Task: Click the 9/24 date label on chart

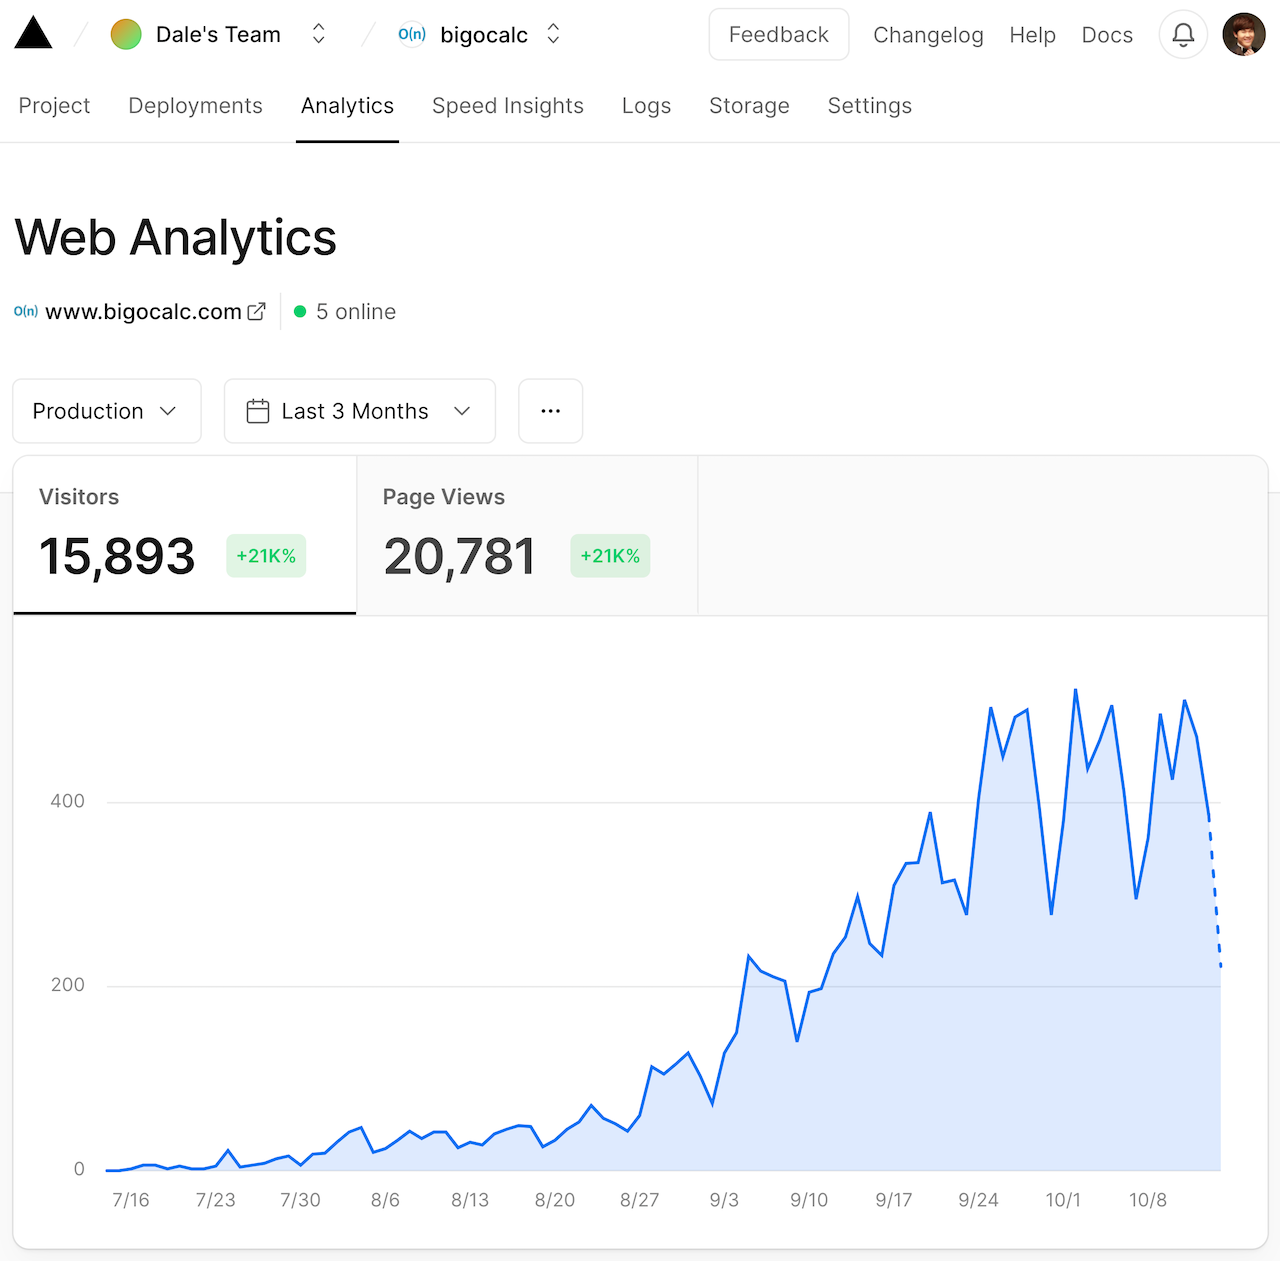Action: 978,1200
